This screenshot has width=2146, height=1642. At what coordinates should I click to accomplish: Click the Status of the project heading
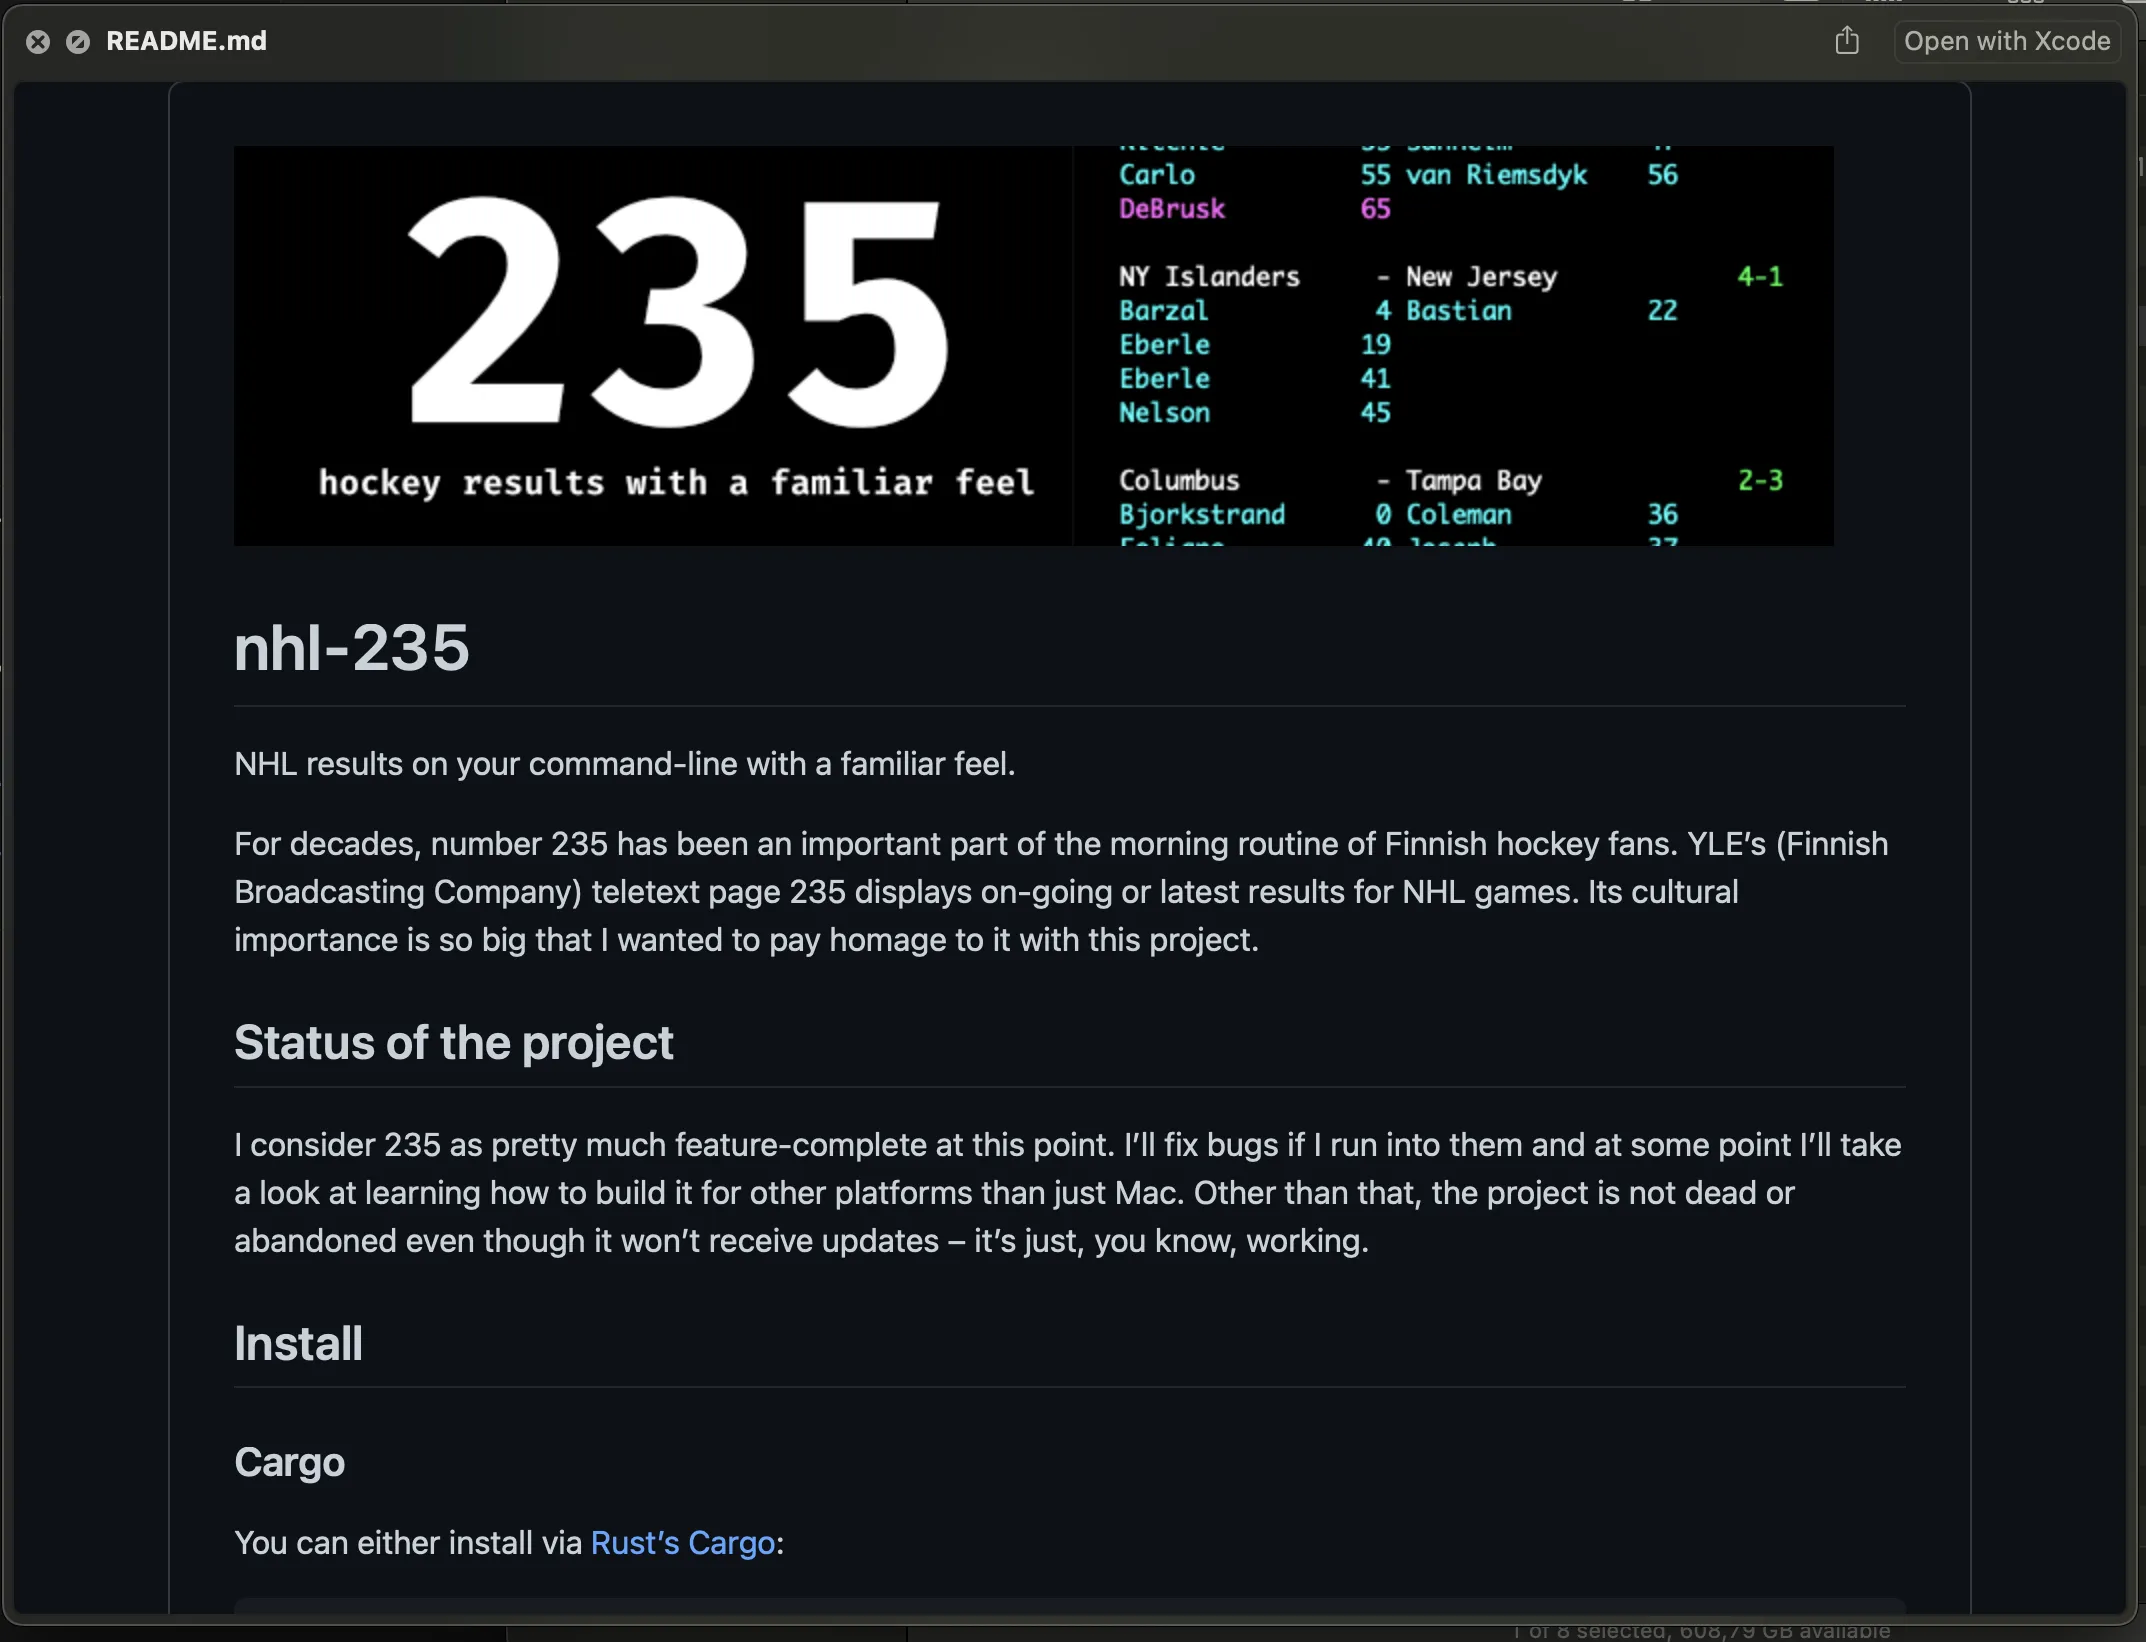coord(453,1042)
